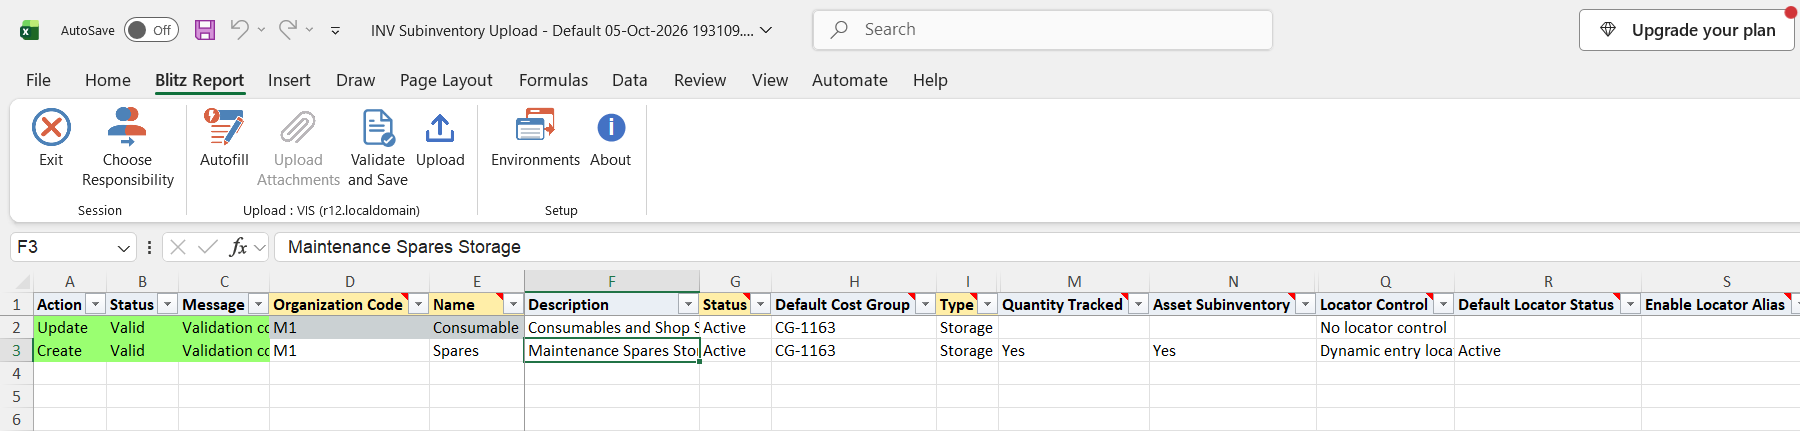Expand the Undo history dropdown
1800x431 pixels.
(x=261, y=30)
